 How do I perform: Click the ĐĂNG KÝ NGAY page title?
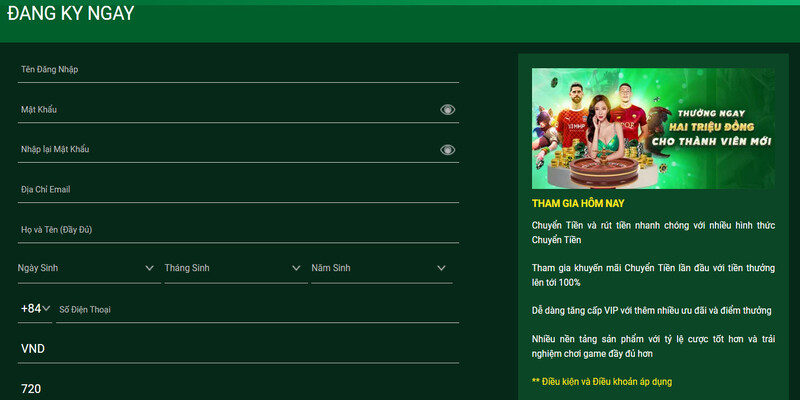[70, 14]
